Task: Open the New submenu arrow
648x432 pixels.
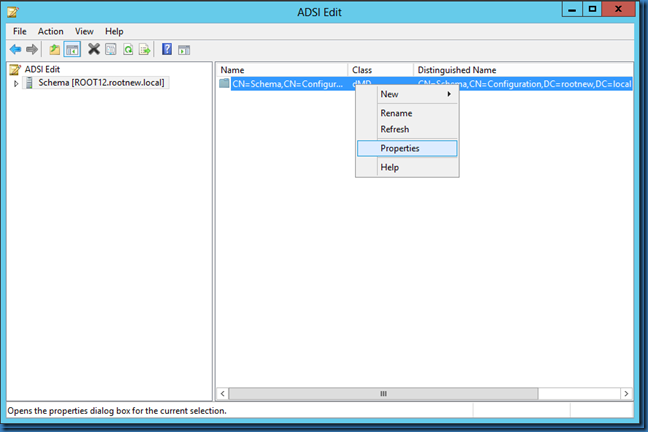Action: tap(449, 94)
